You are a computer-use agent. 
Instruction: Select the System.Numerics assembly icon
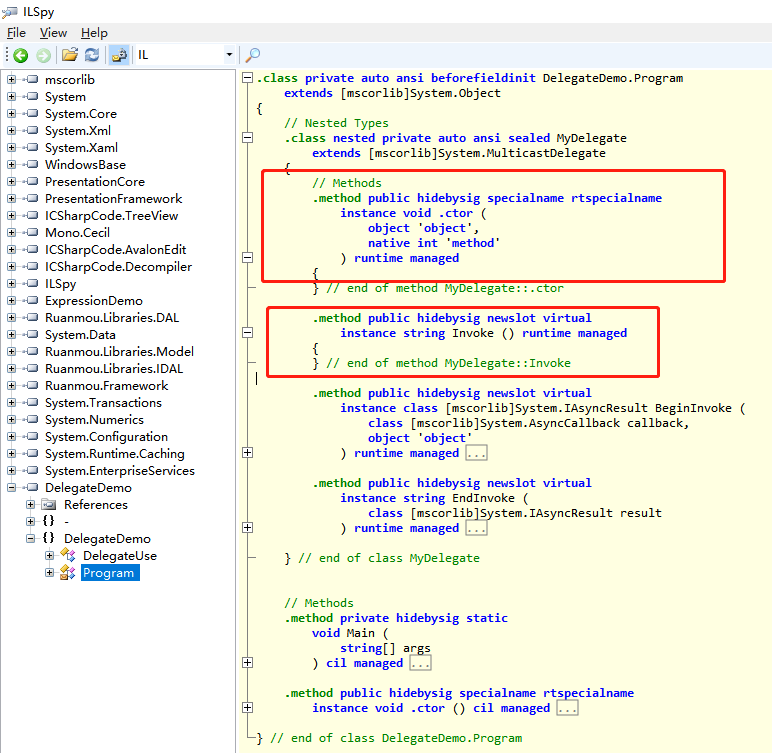(x=32, y=419)
